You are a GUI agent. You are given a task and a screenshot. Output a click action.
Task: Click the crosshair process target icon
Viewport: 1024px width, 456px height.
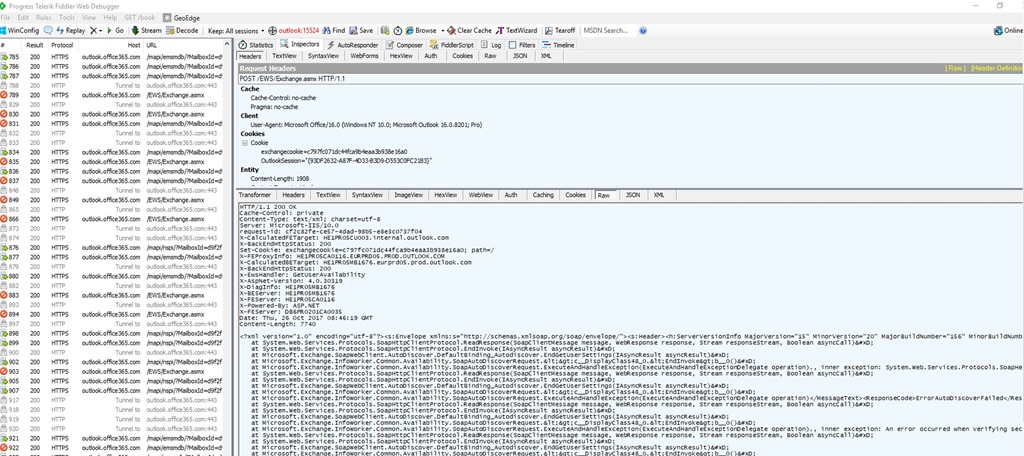pyautogui.click(x=272, y=31)
